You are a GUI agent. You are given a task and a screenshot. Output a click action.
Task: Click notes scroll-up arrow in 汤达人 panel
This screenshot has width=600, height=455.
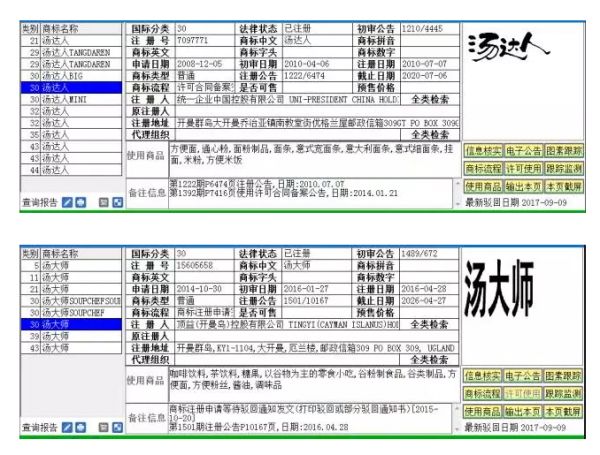point(457,183)
